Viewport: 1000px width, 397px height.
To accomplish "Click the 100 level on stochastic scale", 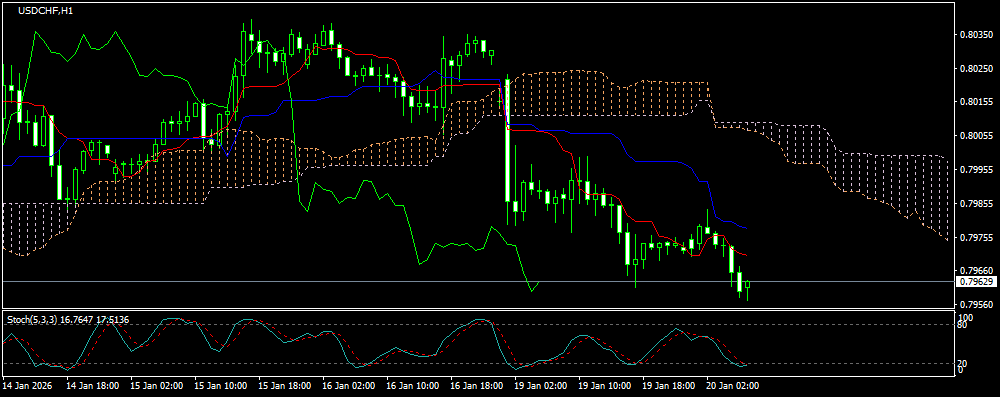I will point(966,317).
